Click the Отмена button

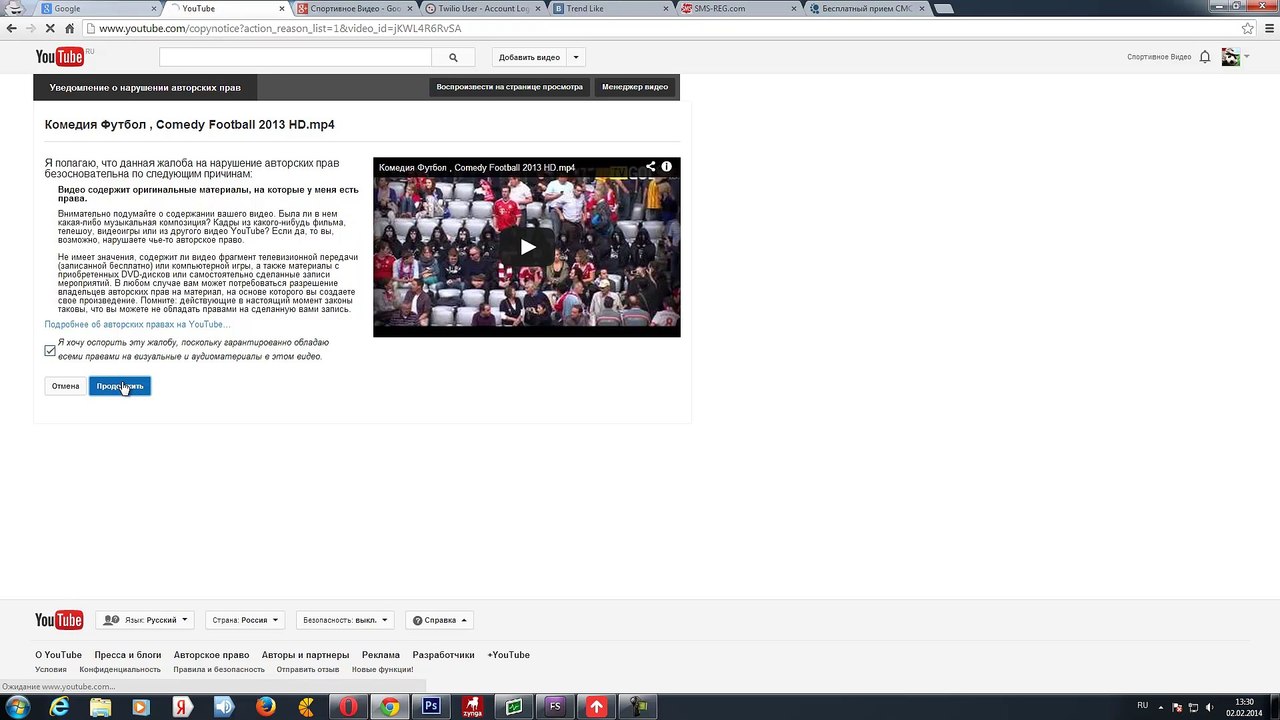65,386
